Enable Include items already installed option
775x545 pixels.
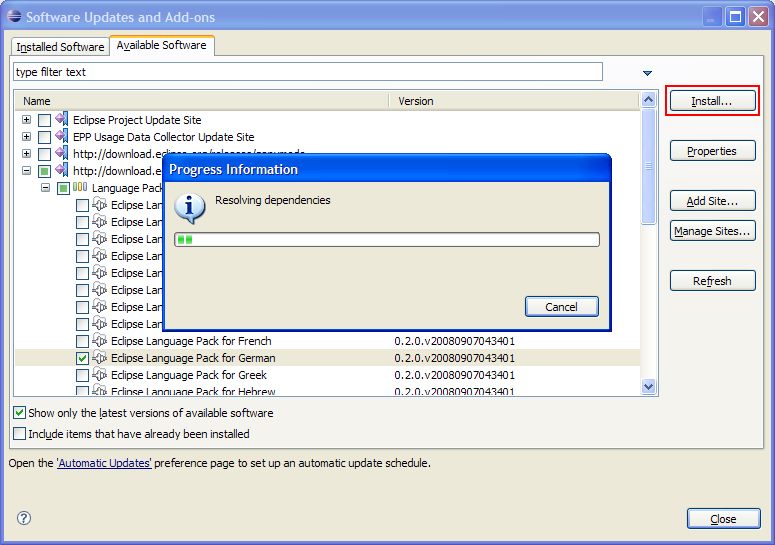coord(19,434)
